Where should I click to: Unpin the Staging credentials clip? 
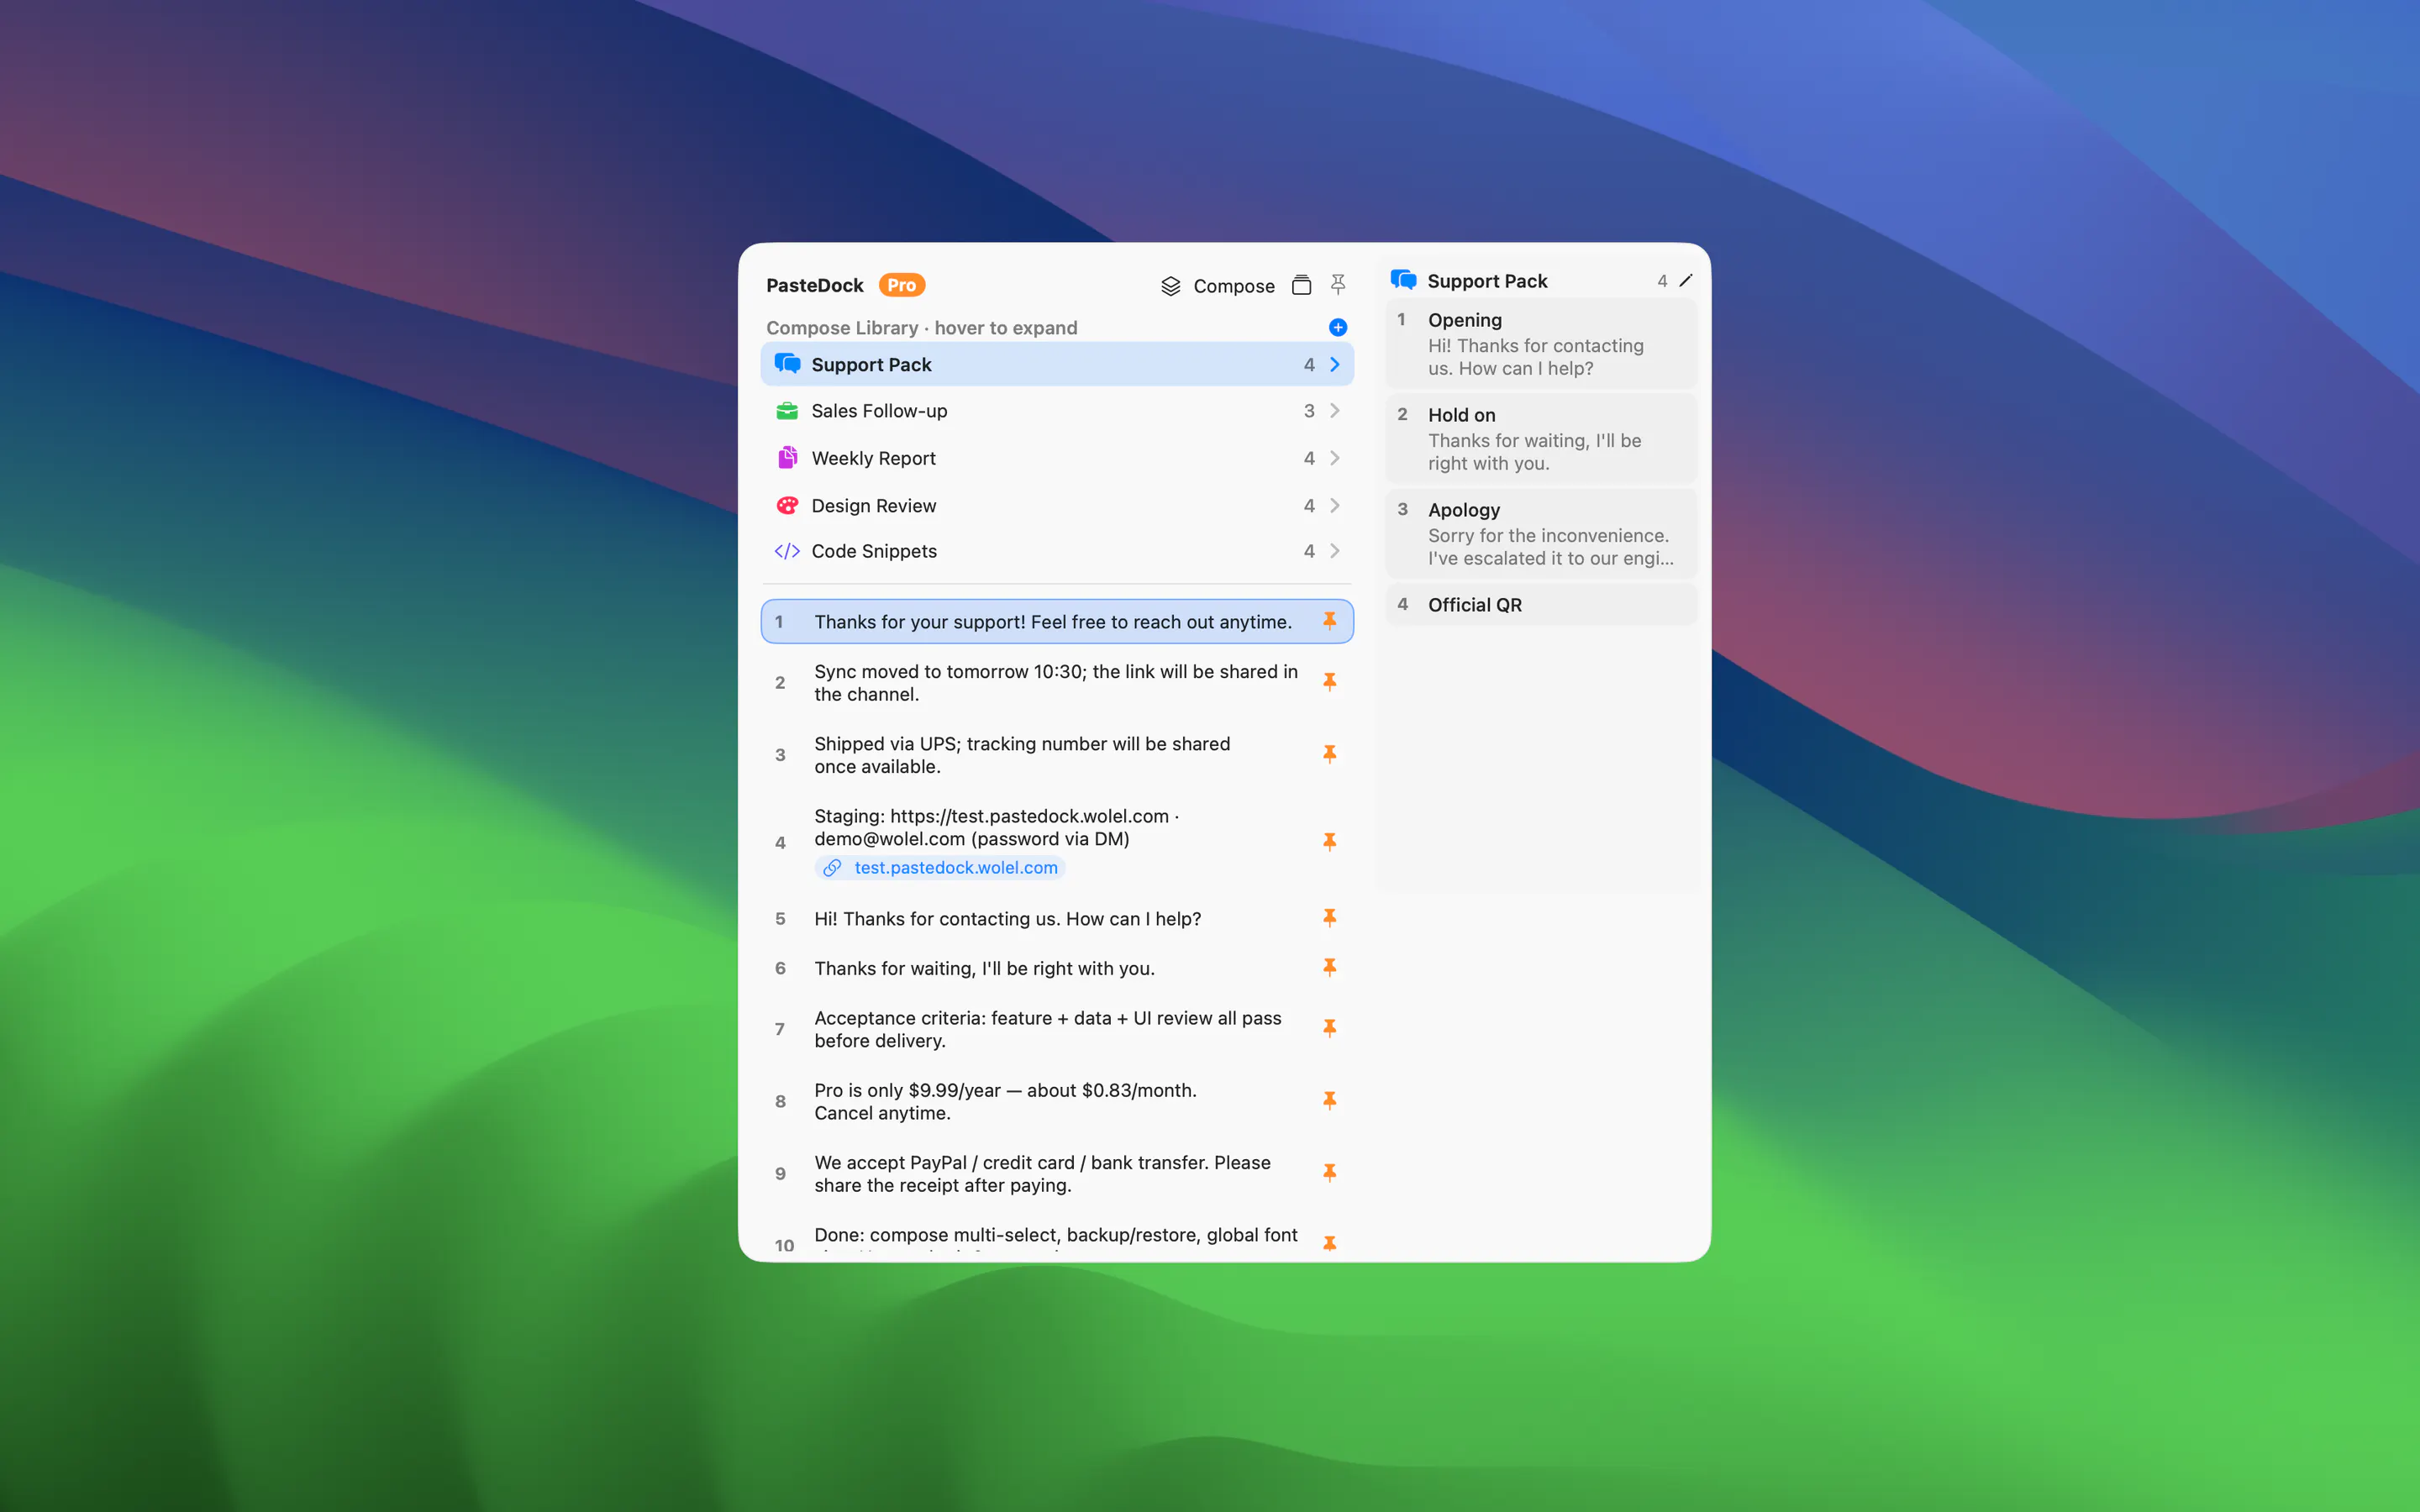1330,842
